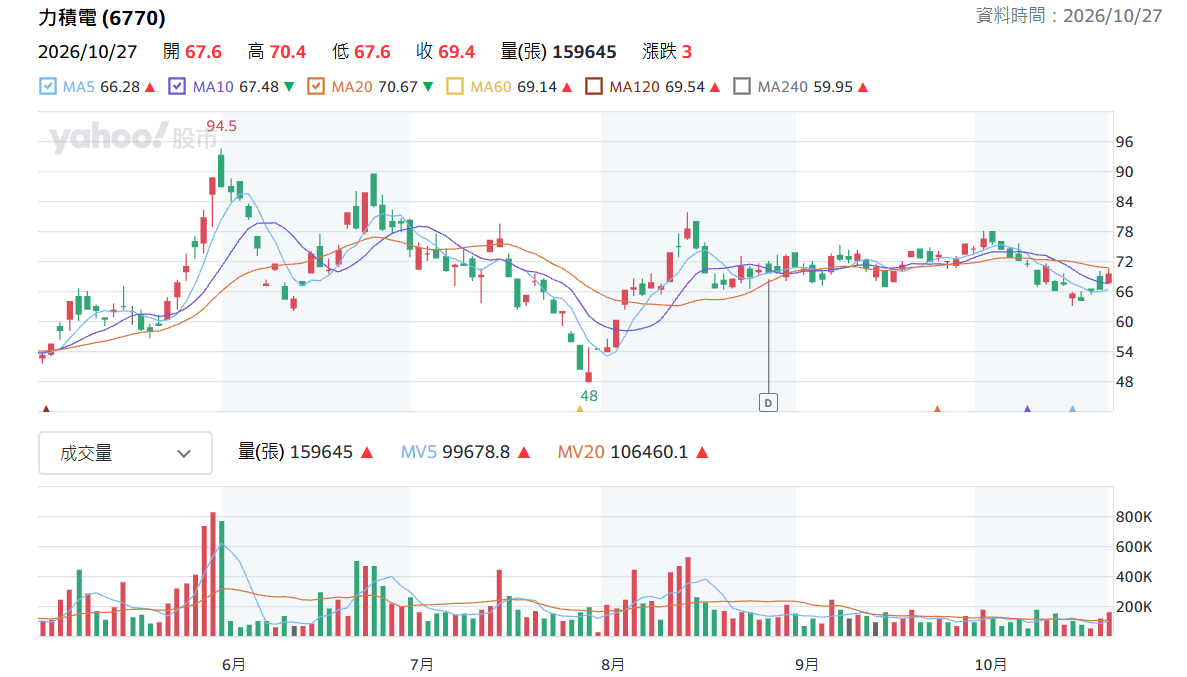
Task: Click the orange event triangle on the chart baseline
Action: 937,409
